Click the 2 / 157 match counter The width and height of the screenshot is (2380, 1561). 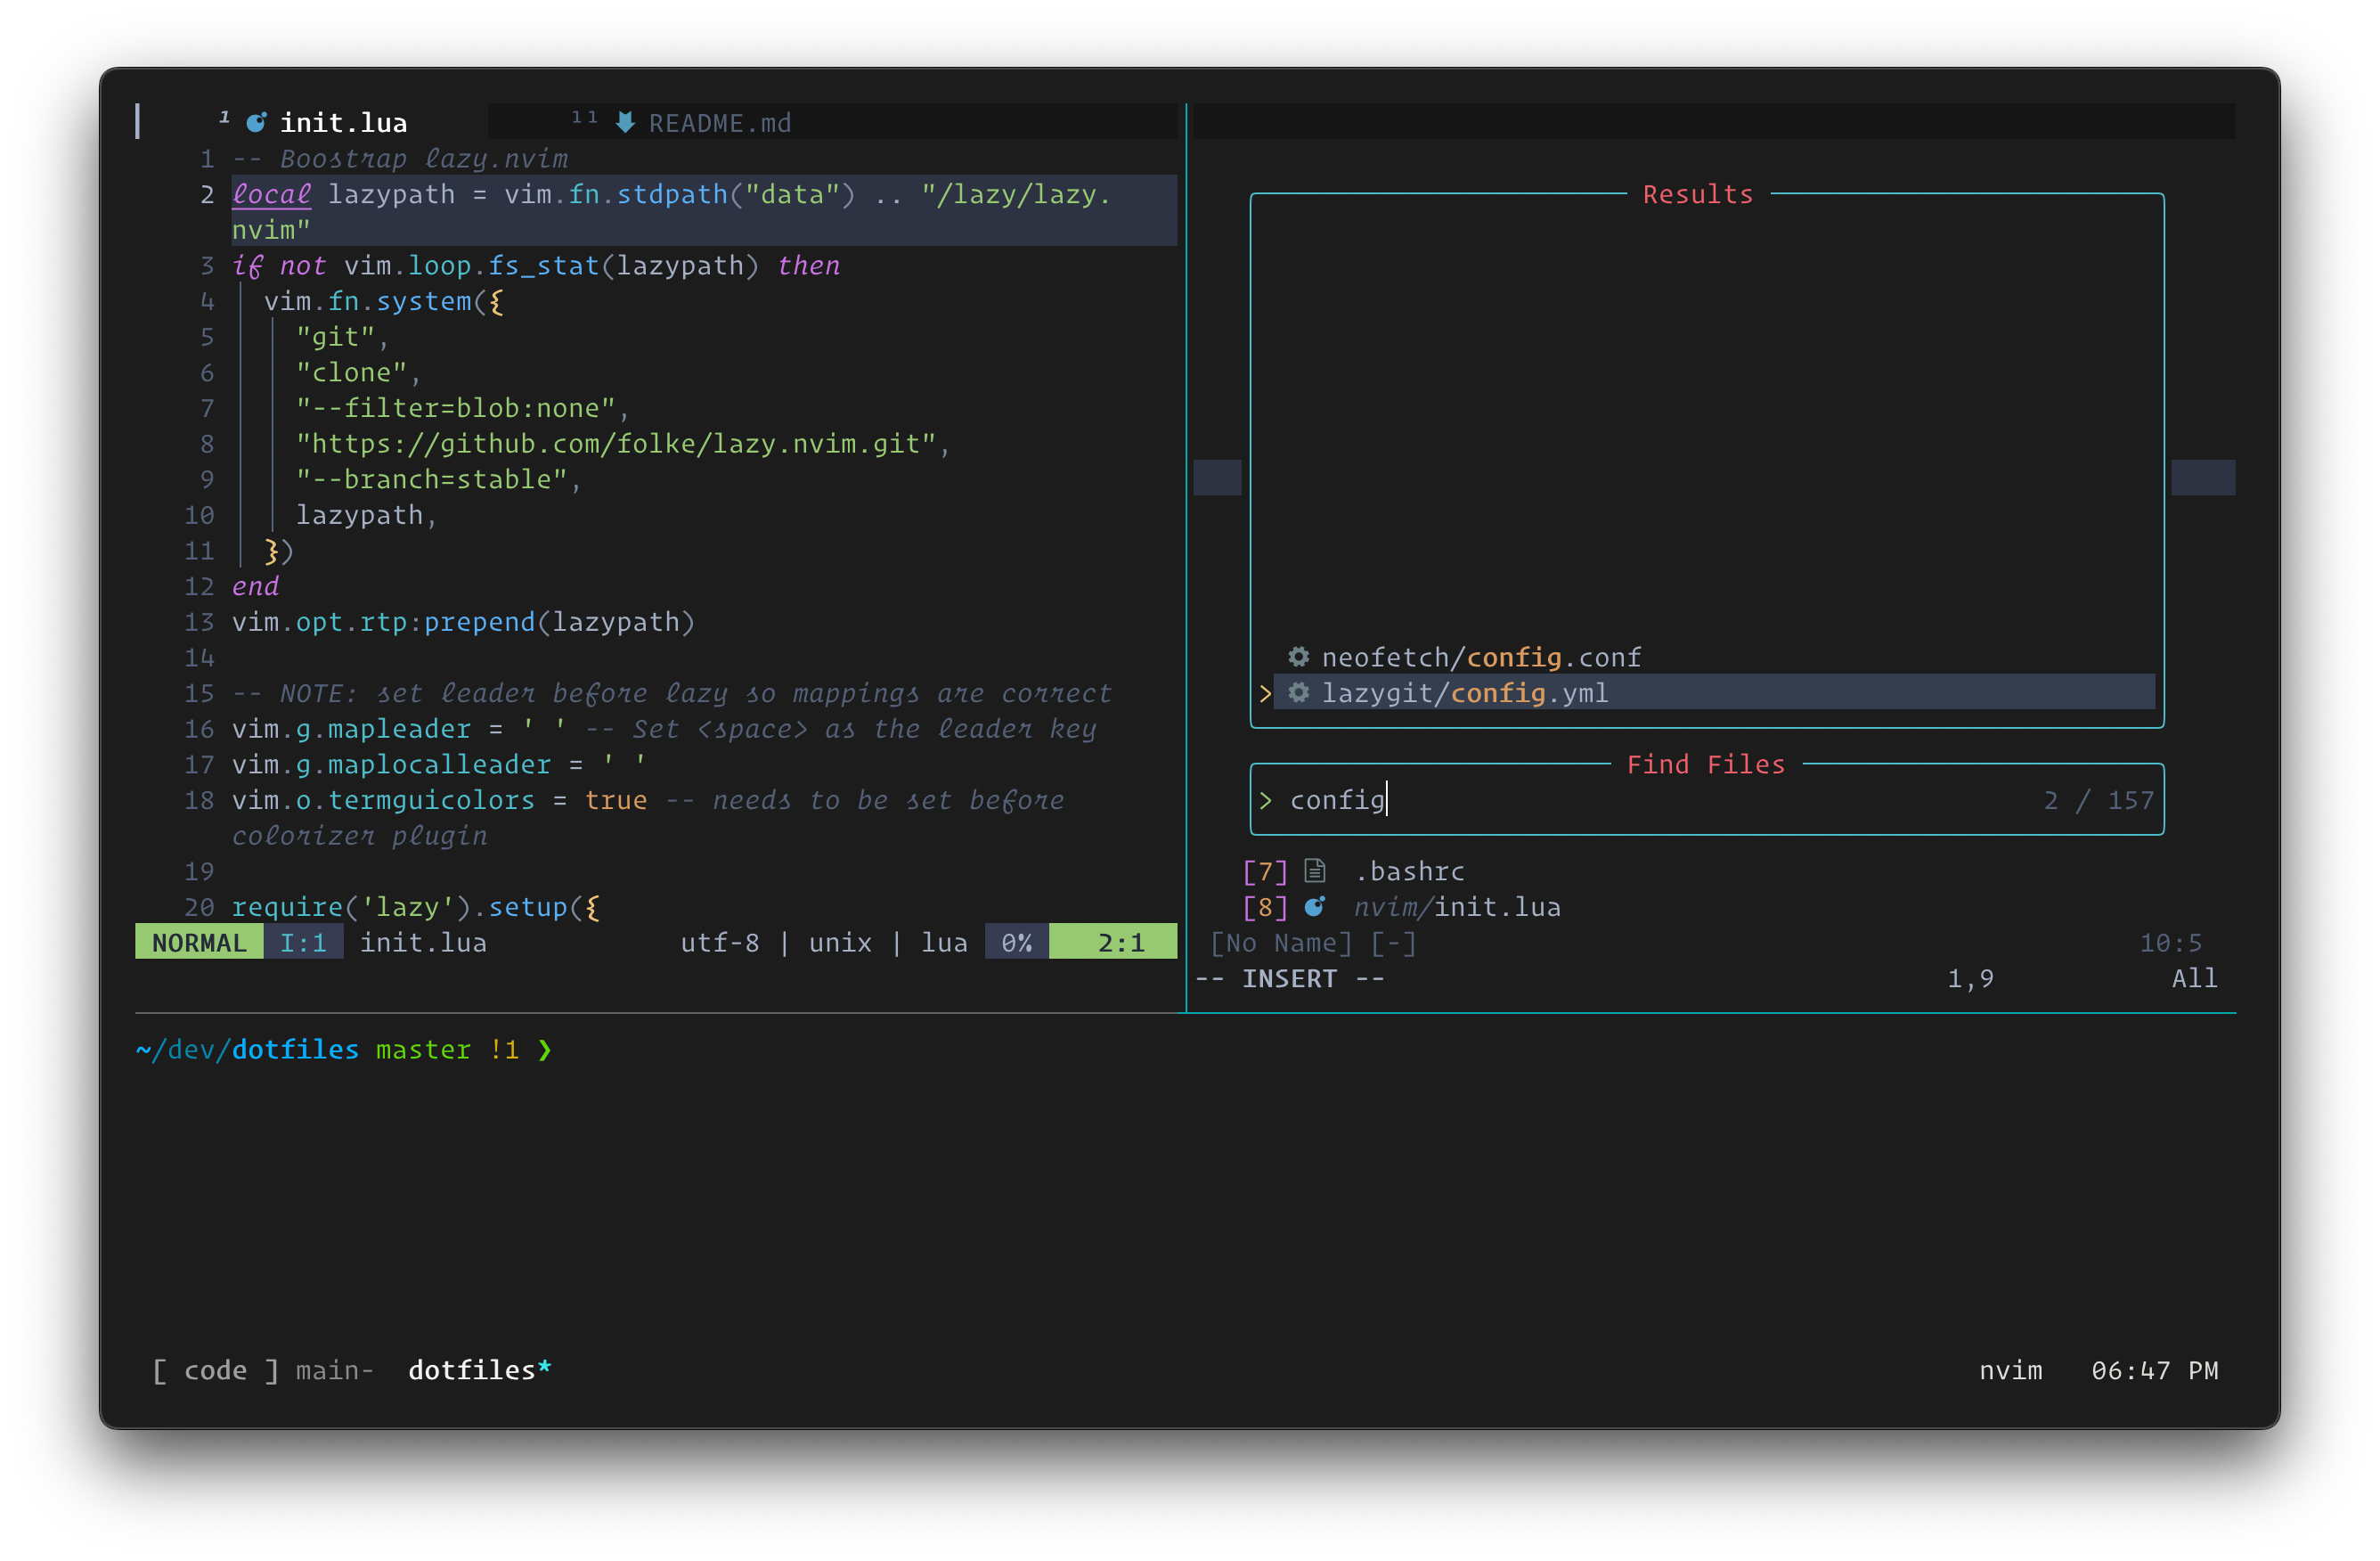pyautogui.click(x=2098, y=800)
